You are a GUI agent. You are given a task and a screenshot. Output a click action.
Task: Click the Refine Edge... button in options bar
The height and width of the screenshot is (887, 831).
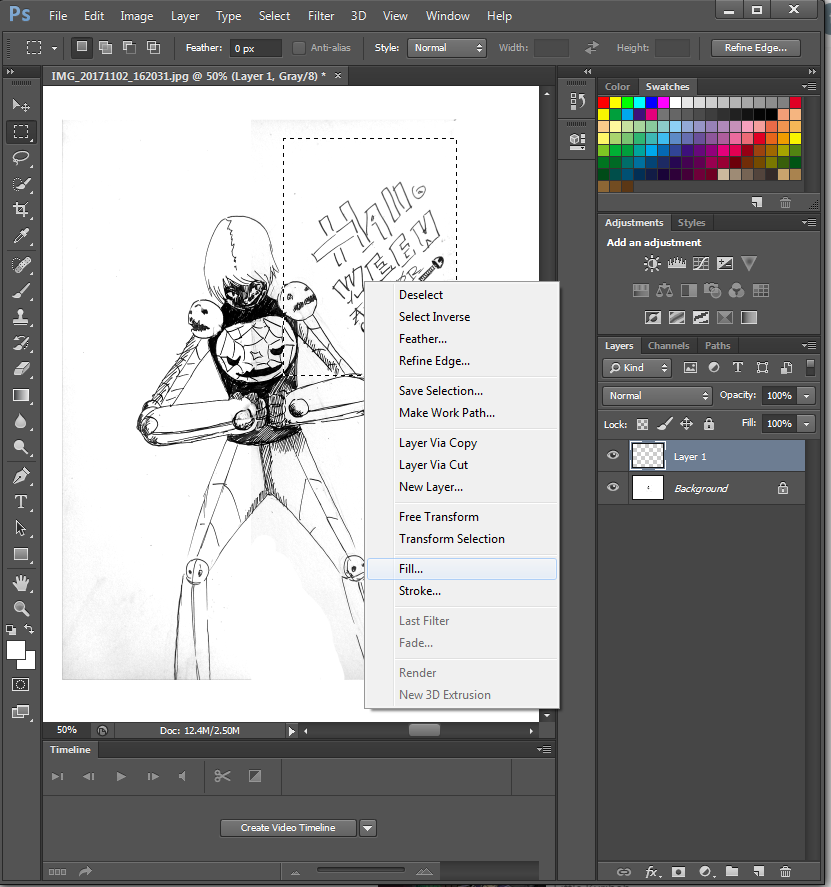tap(756, 48)
